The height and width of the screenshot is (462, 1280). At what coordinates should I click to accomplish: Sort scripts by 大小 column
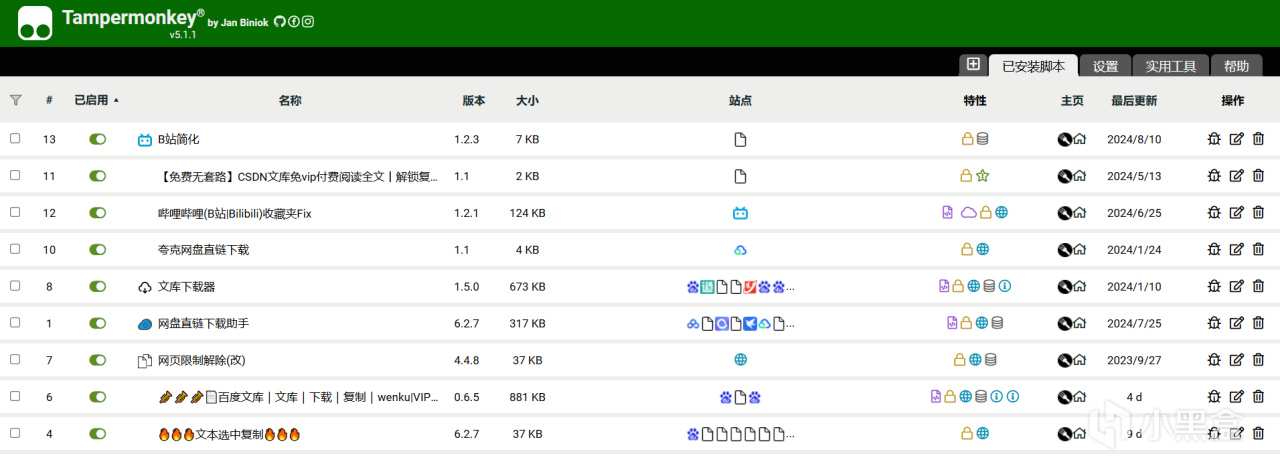tap(527, 100)
